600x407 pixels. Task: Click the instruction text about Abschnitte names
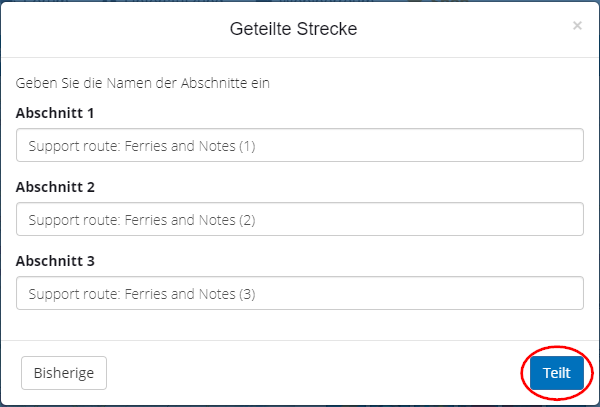click(x=143, y=83)
